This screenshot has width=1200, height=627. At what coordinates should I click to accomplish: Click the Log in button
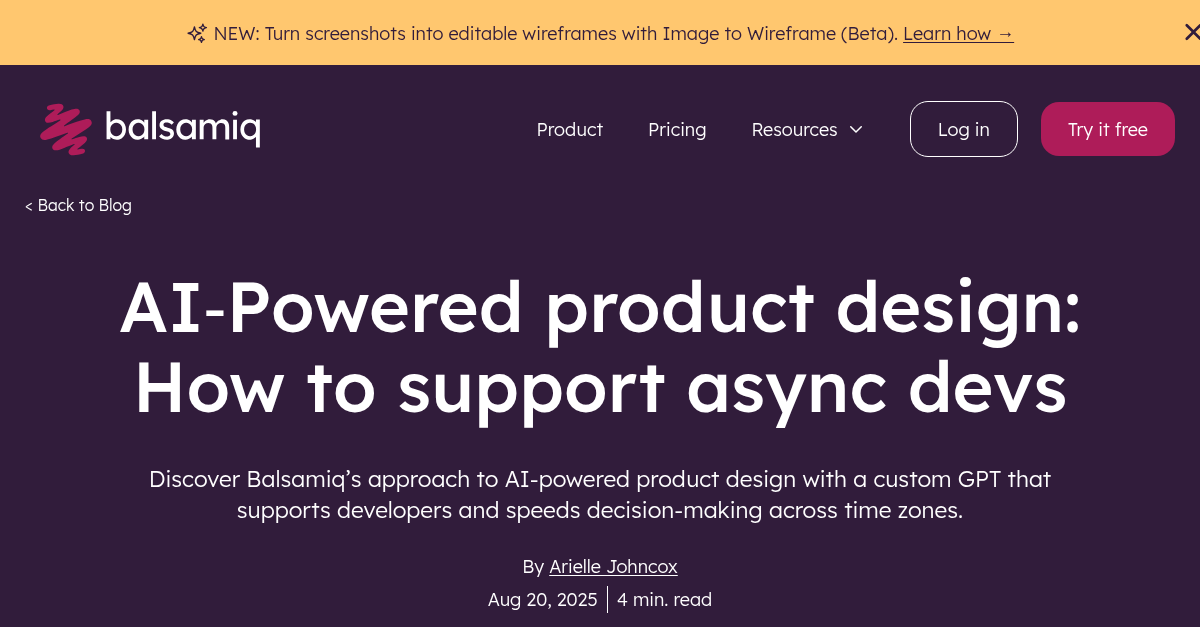click(963, 128)
